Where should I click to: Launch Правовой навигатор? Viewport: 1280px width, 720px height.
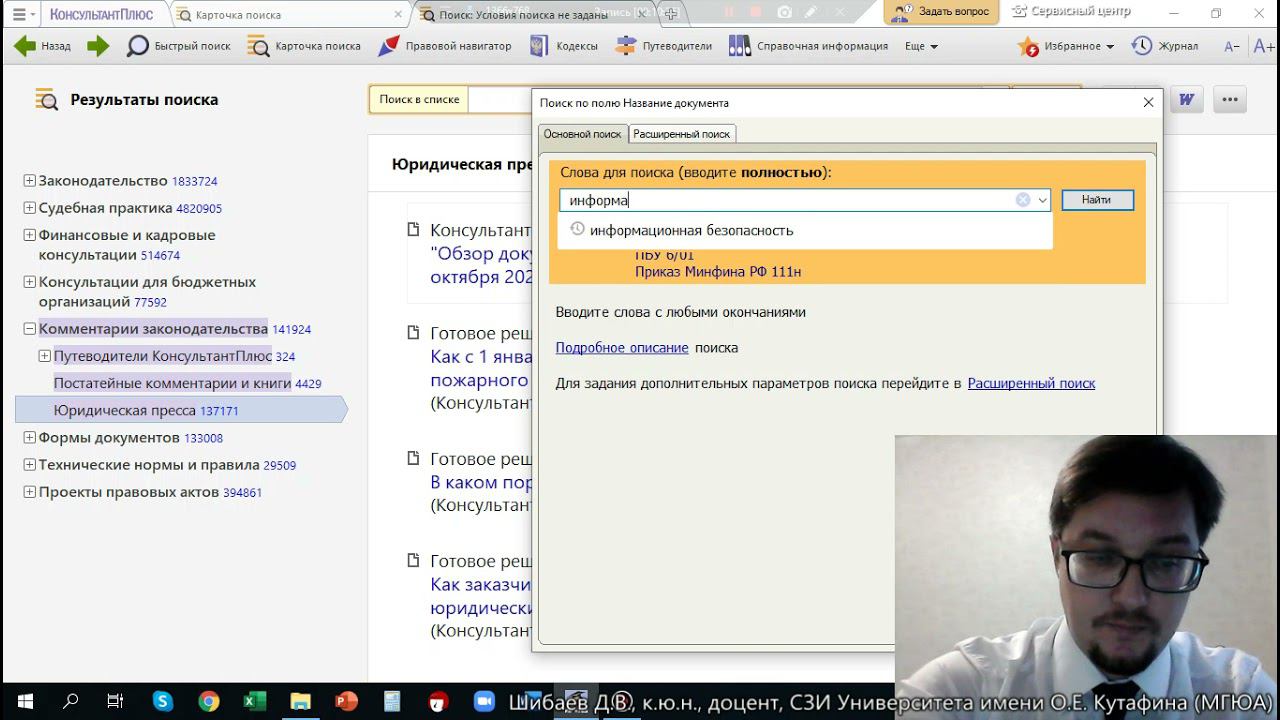(444, 46)
